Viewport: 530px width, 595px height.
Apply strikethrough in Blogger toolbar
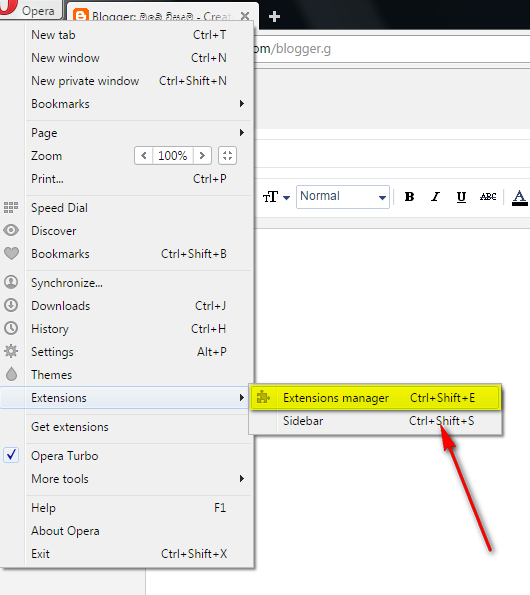click(488, 197)
